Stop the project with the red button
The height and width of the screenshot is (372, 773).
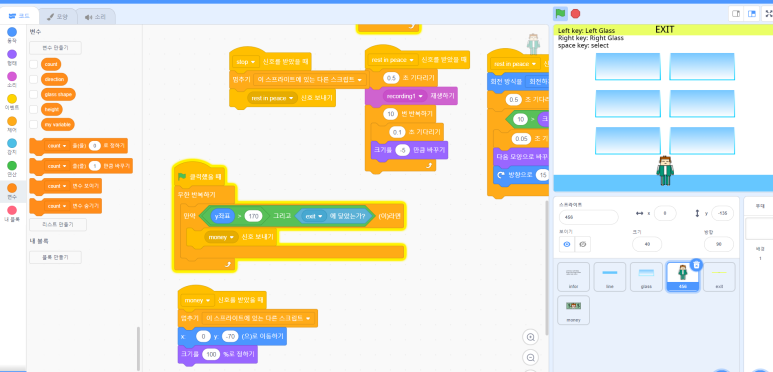tap(575, 14)
